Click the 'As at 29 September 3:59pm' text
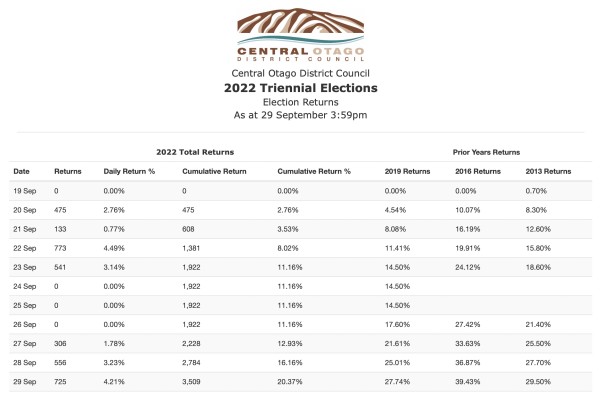600x394 pixels. (x=300, y=115)
